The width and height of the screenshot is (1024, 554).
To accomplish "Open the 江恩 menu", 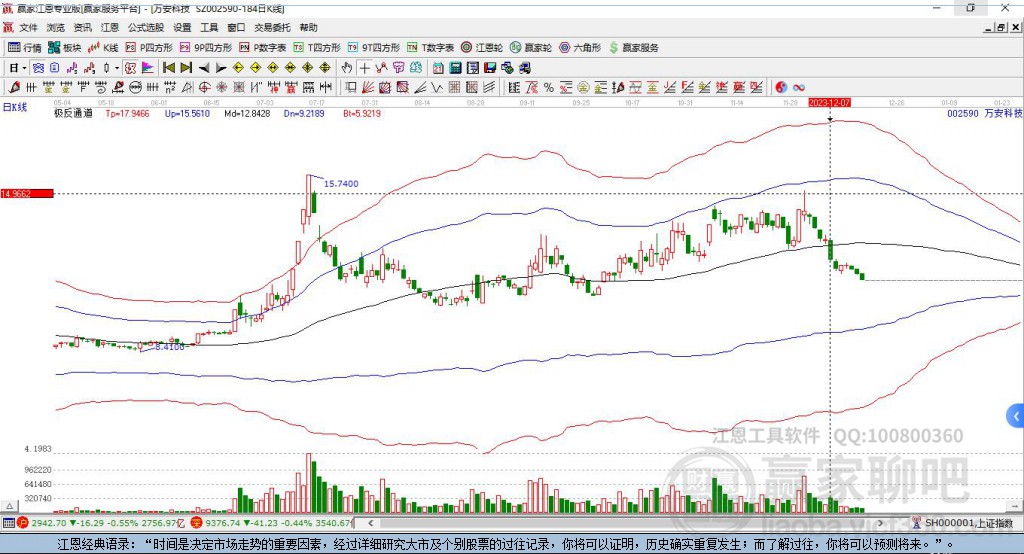I will [x=110, y=27].
